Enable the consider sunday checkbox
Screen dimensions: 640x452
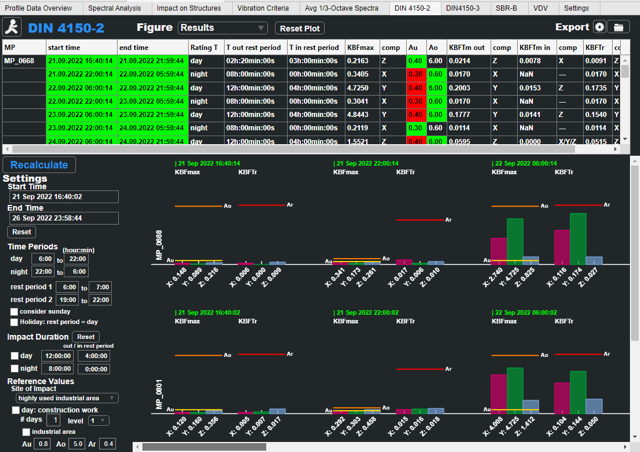tap(13, 311)
